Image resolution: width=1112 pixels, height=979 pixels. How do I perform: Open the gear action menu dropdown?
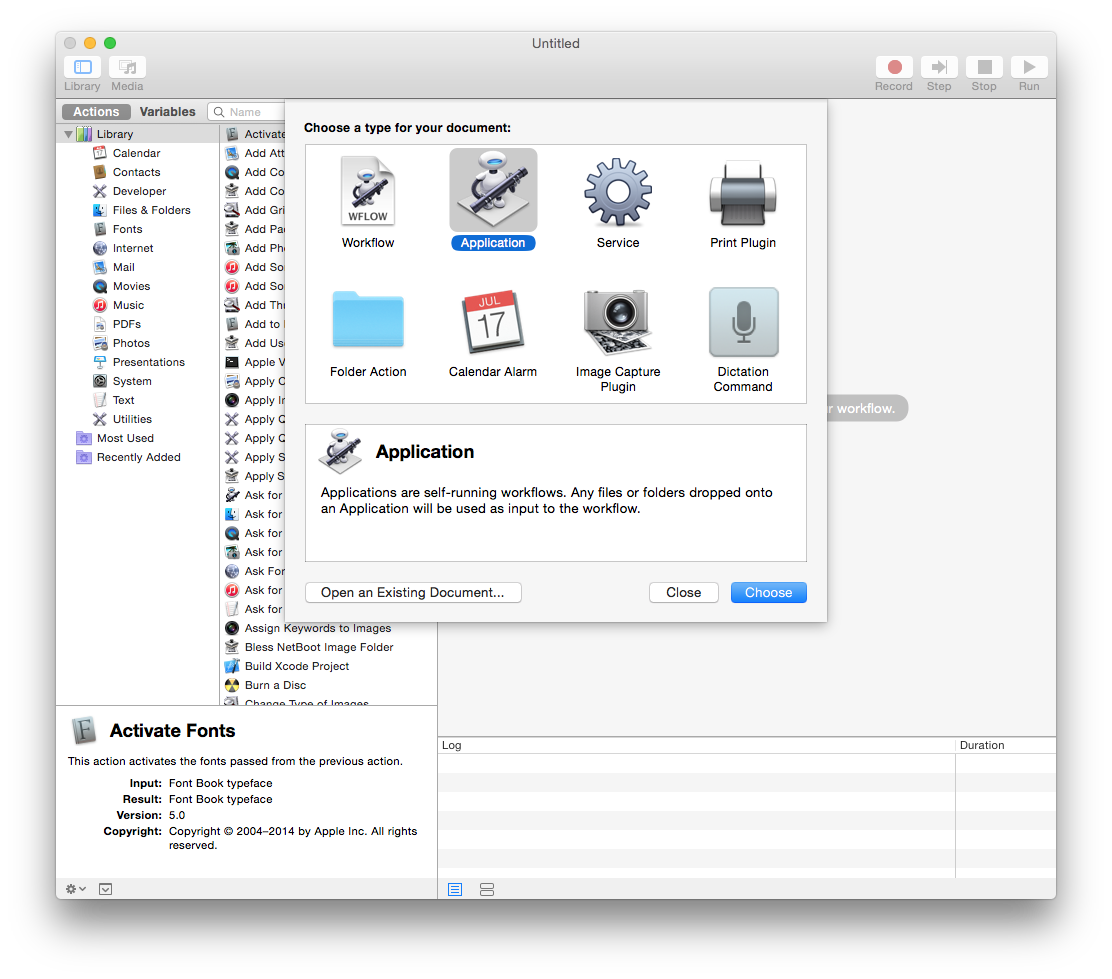click(x=75, y=889)
